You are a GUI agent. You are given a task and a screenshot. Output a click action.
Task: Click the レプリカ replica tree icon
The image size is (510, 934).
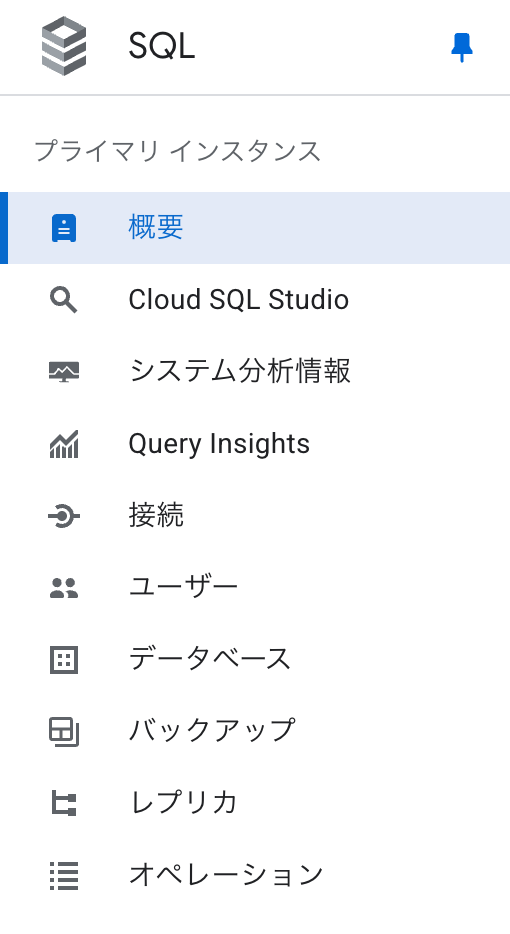[64, 804]
